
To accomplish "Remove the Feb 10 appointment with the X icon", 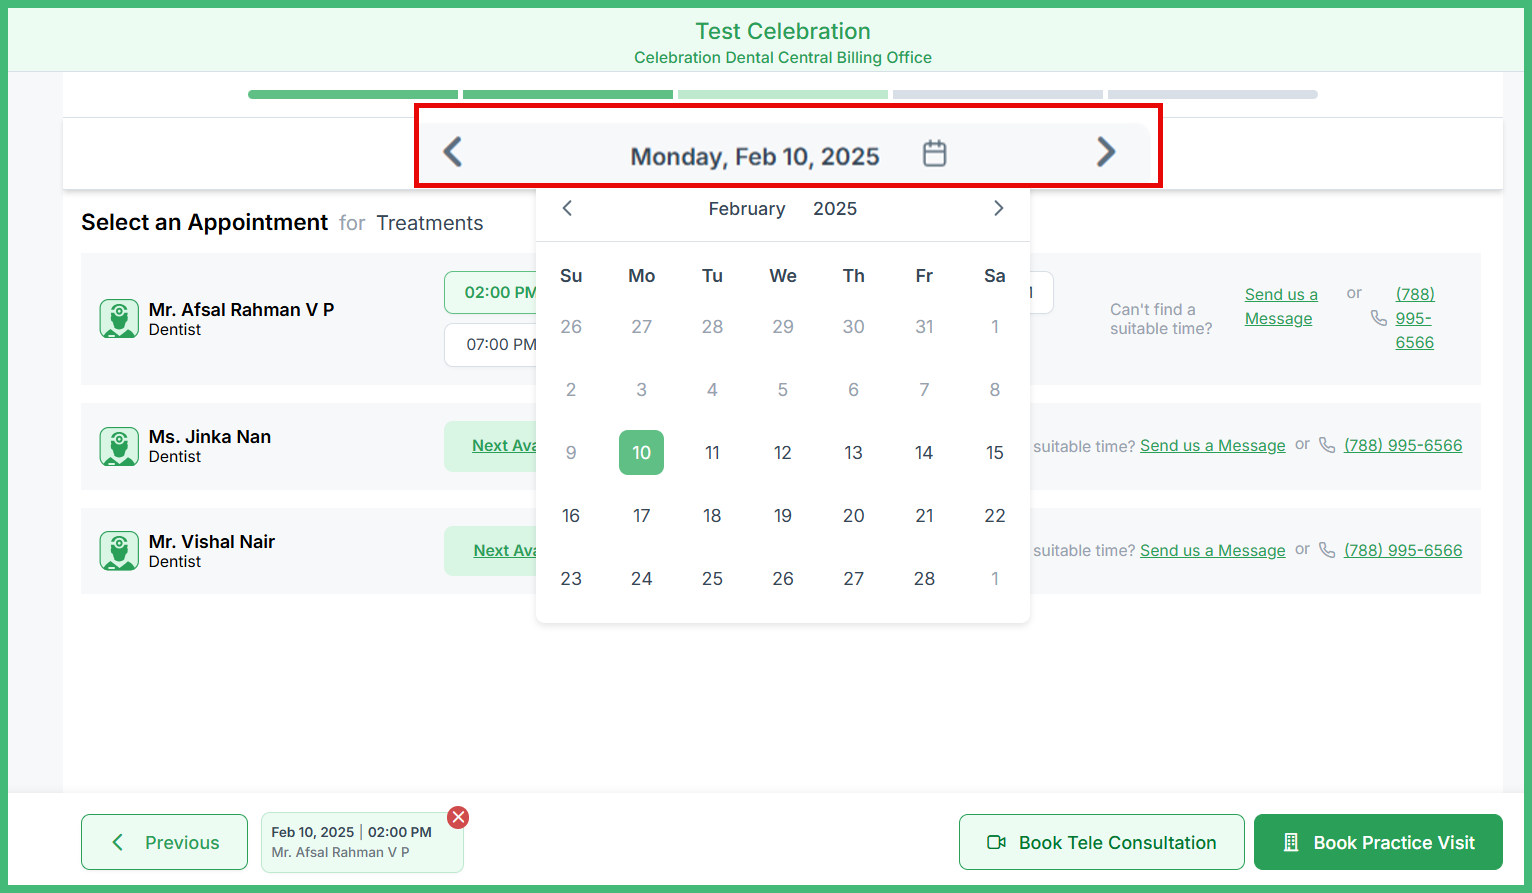I will coord(458,817).
